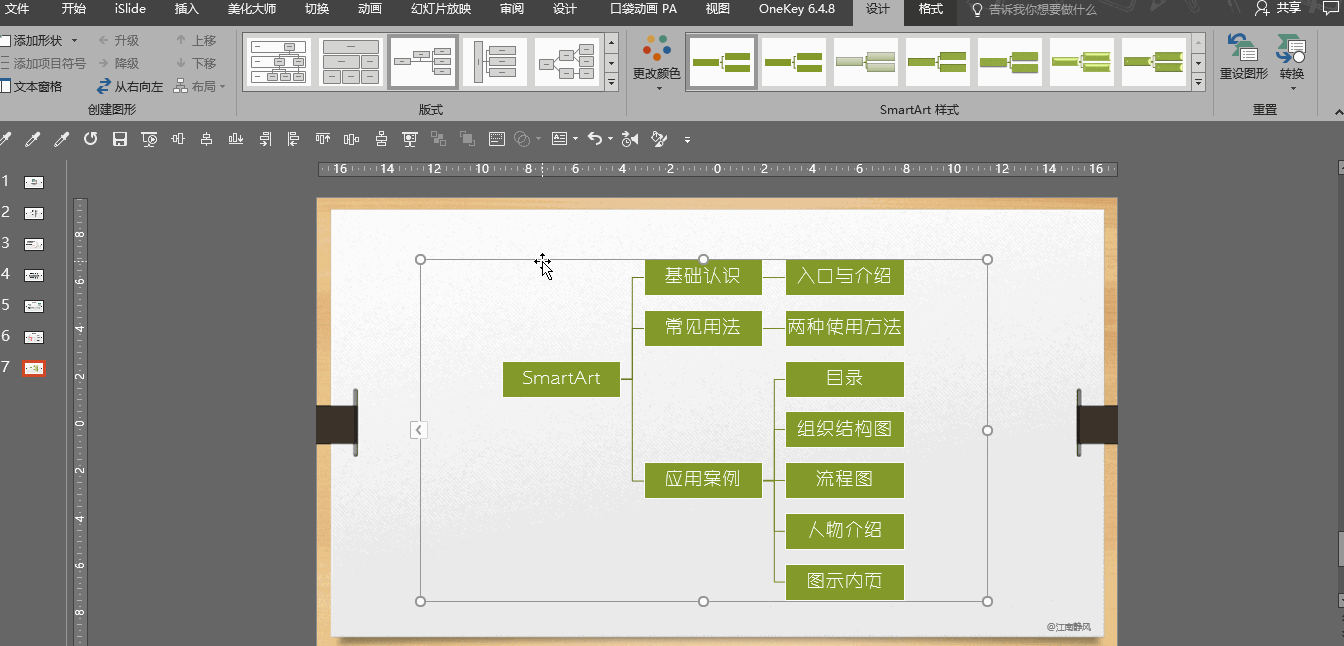
Task: Toggle 从右向左 right-to-left direction
Action: tap(130, 87)
